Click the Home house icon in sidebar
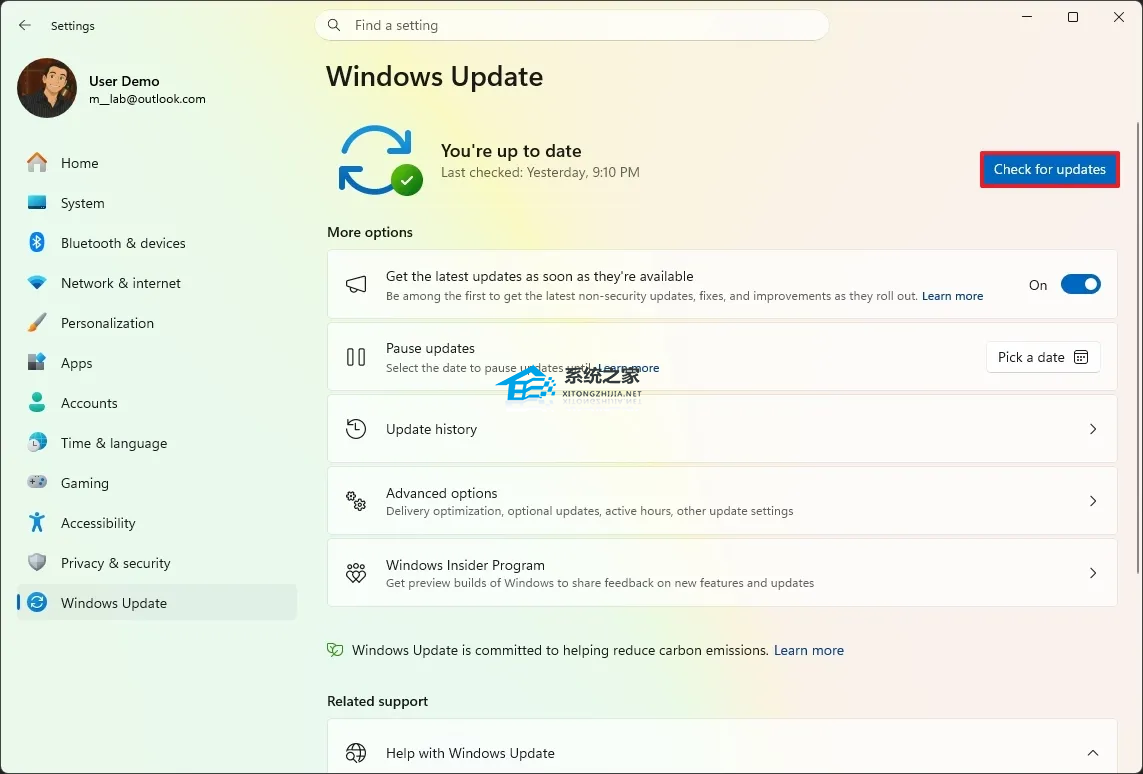Screen dimensions: 1143x774 pyautogui.click(x=36, y=163)
